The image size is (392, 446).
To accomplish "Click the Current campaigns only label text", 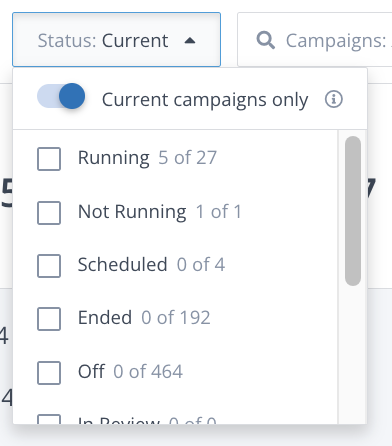I will click(x=205, y=100).
